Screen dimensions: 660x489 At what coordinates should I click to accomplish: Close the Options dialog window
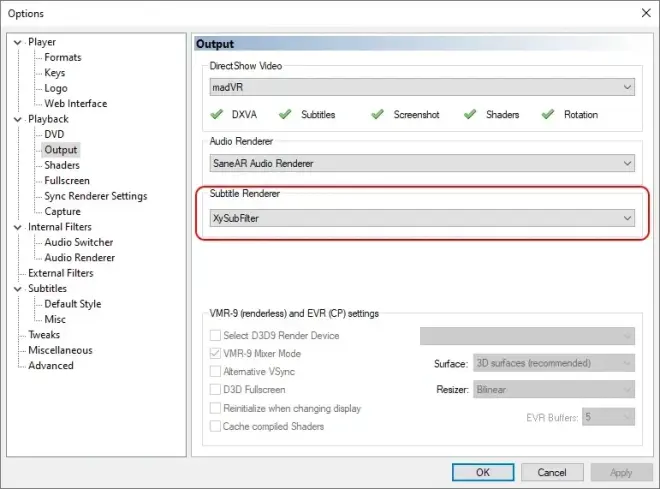coord(646,13)
